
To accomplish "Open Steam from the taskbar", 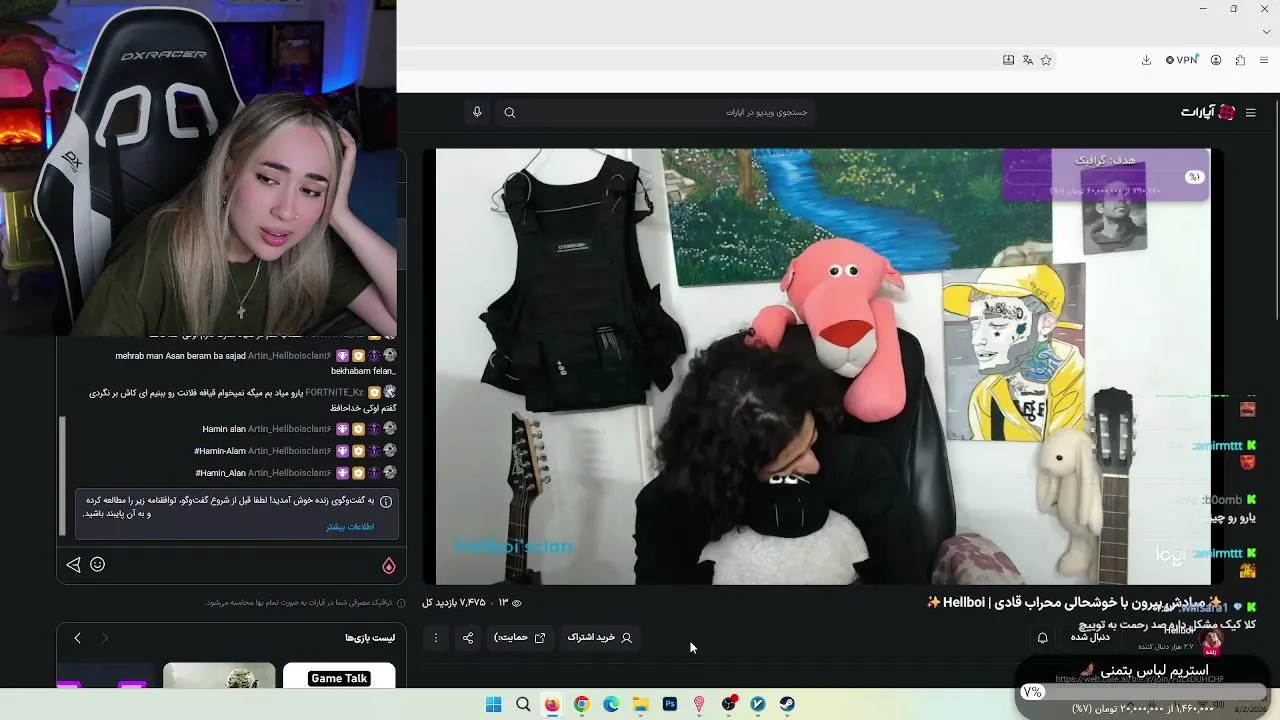I will click(787, 705).
